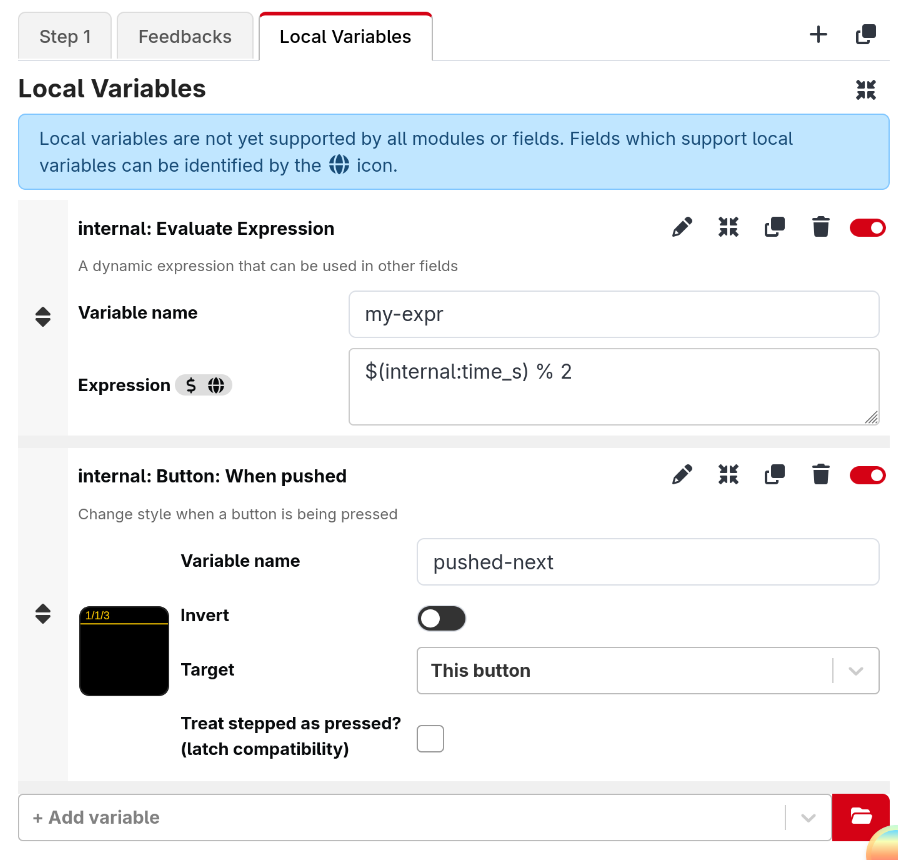Switch to the Feedbacks tab
The height and width of the screenshot is (860, 898).
click(184, 36)
